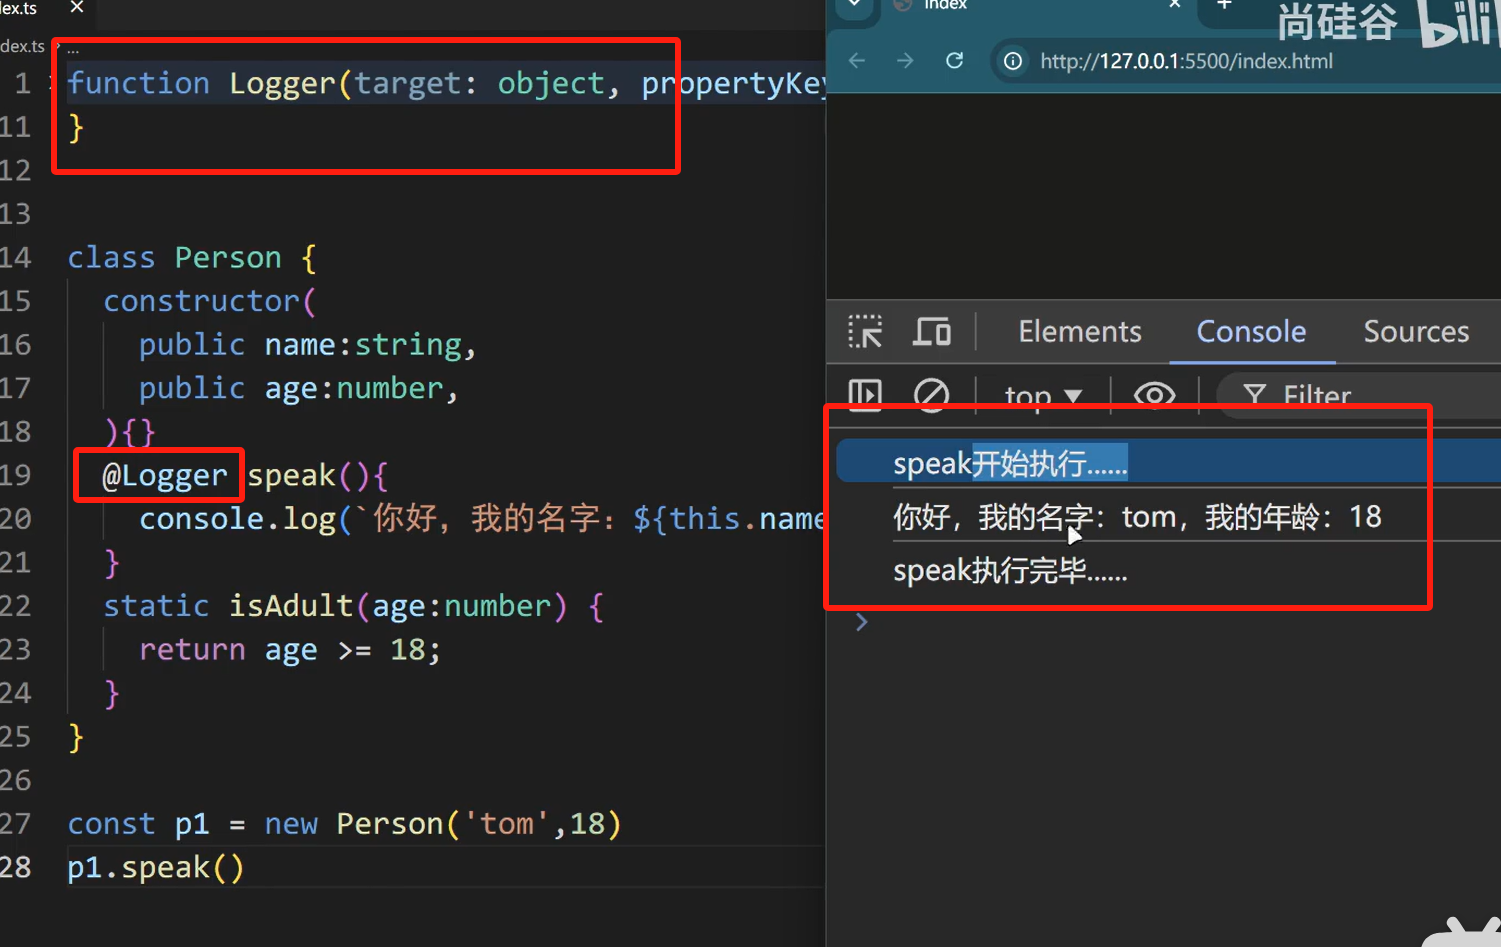Select console line 'speak执行完毕......'
This screenshot has width=1501, height=947.
click(1010, 570)
